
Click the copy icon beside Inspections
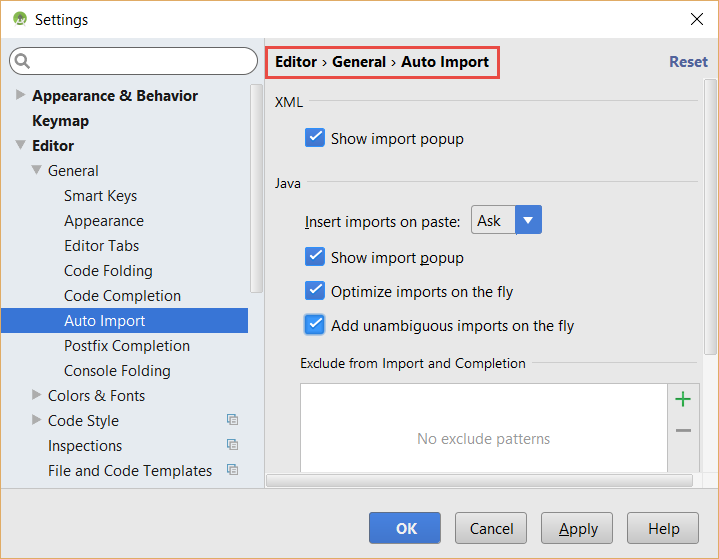coord(232,445)
